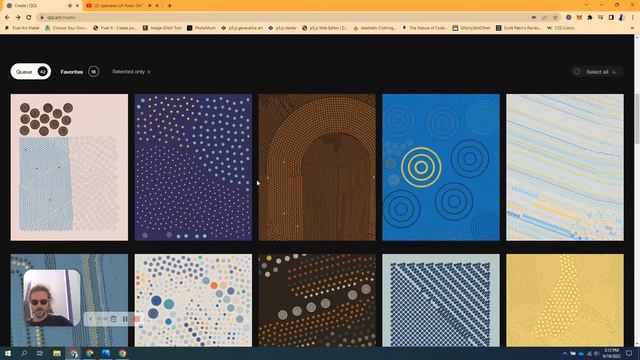Show hidden system tray icons

565,353
